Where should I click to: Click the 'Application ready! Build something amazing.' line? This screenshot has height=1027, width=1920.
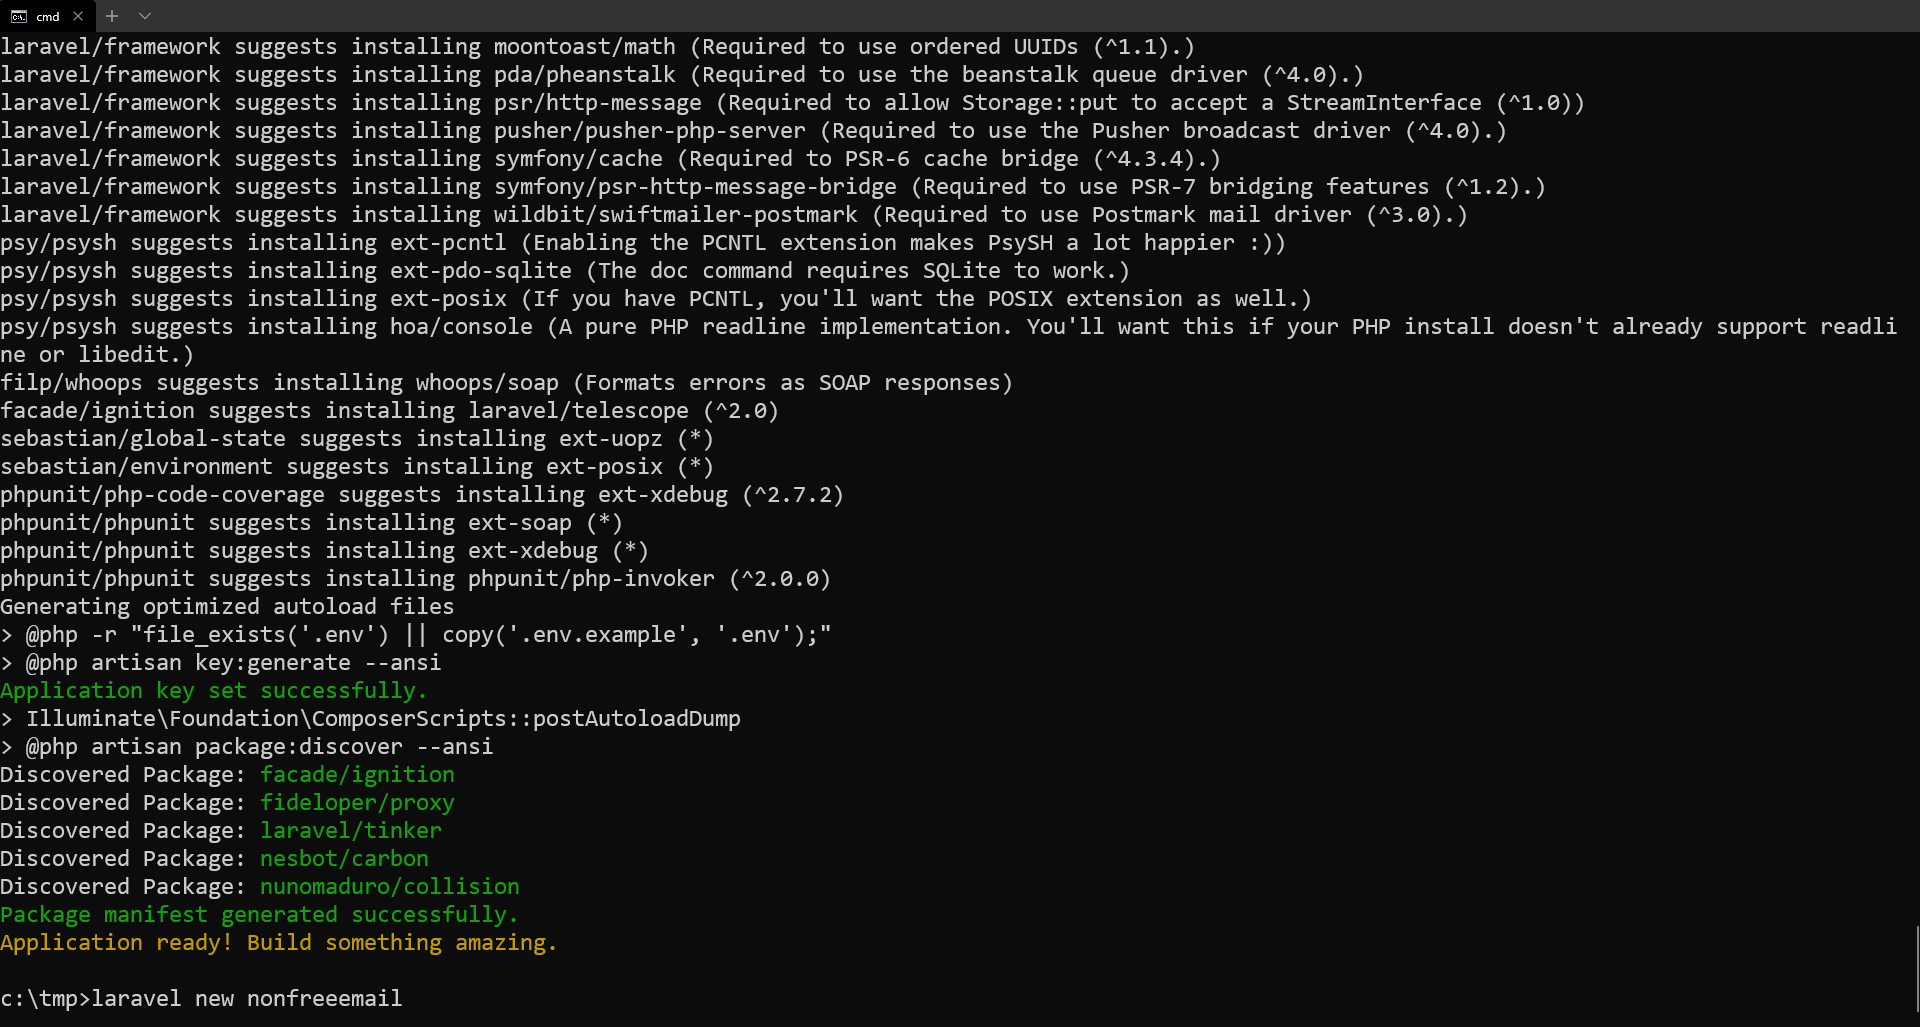[x=278, y=942]
